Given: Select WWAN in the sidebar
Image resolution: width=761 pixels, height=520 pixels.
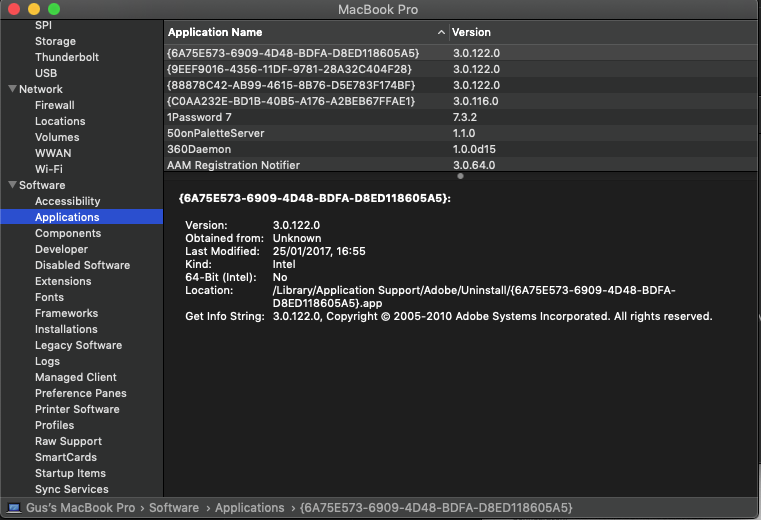Looking at the screenshot, I should [53, 153].
